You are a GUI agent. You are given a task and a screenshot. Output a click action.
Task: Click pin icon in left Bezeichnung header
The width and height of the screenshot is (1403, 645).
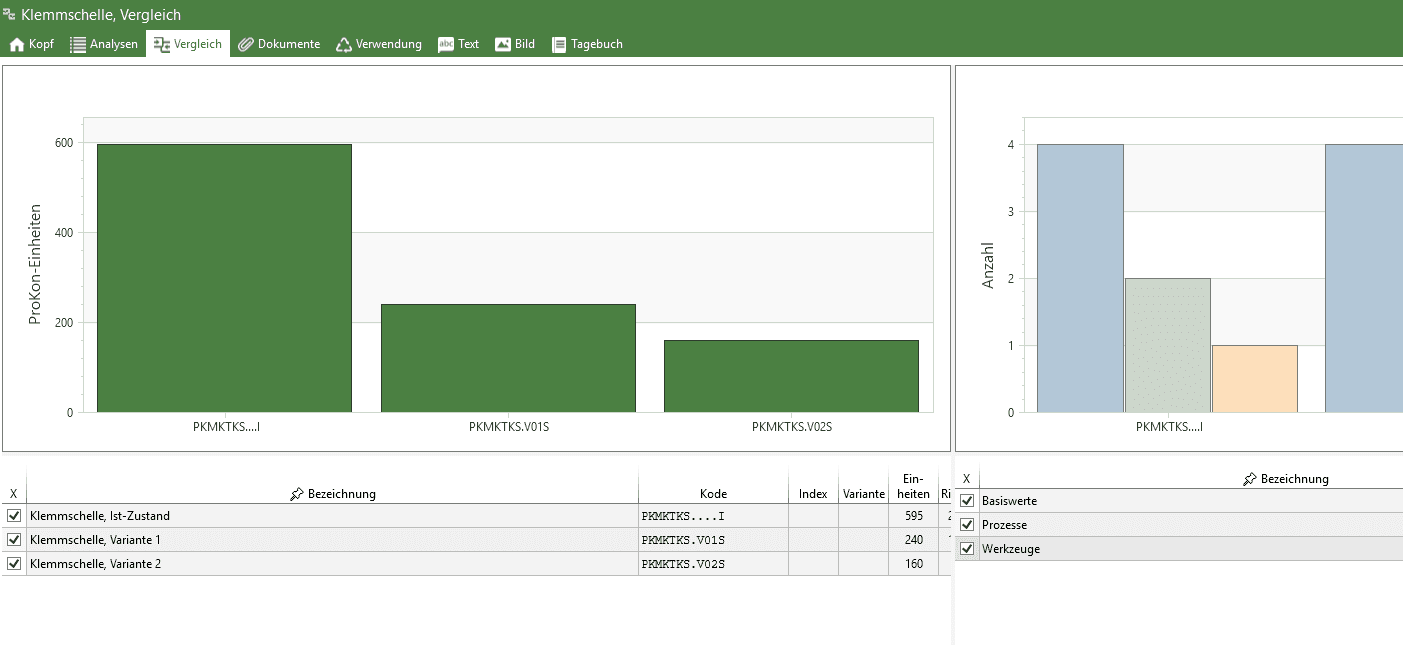point(296,494)
